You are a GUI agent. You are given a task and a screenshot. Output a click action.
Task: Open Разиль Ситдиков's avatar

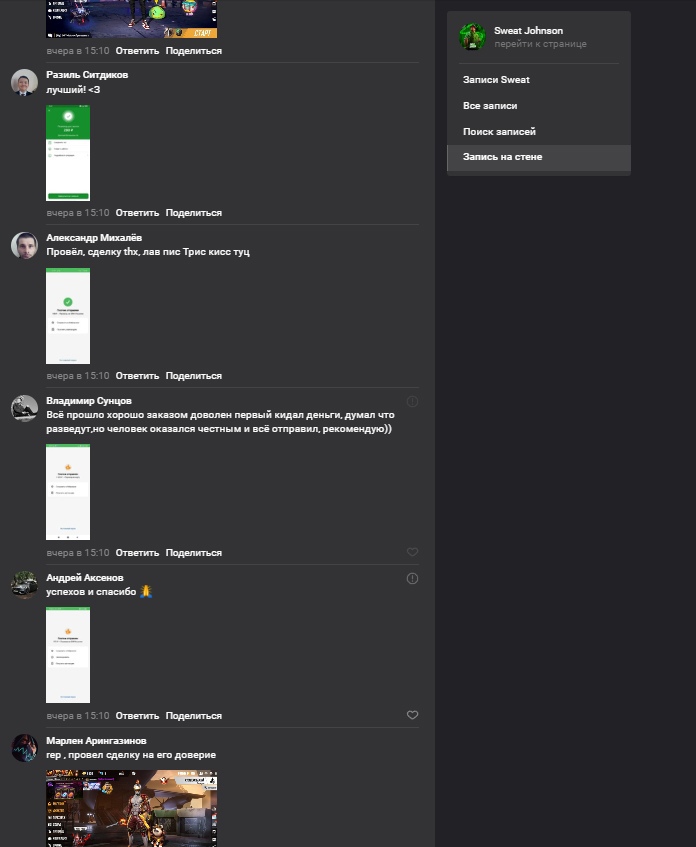click(x=24, y=82)
